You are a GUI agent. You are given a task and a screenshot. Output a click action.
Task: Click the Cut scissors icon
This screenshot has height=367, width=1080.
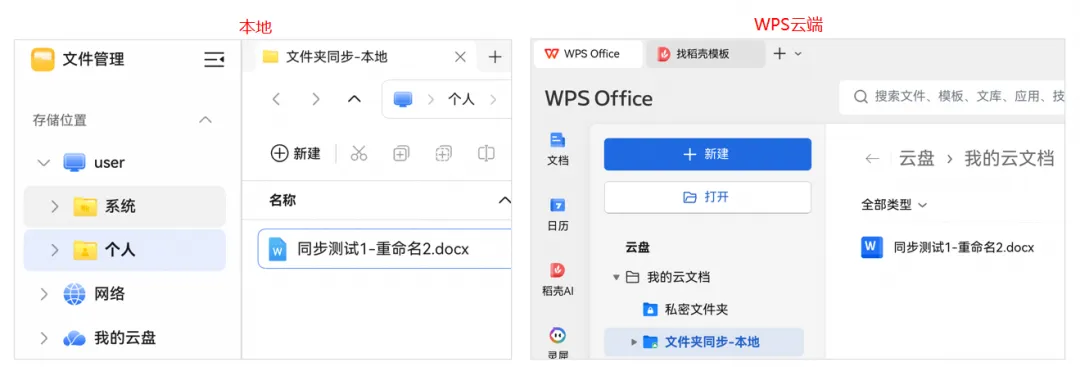point(359,153)
